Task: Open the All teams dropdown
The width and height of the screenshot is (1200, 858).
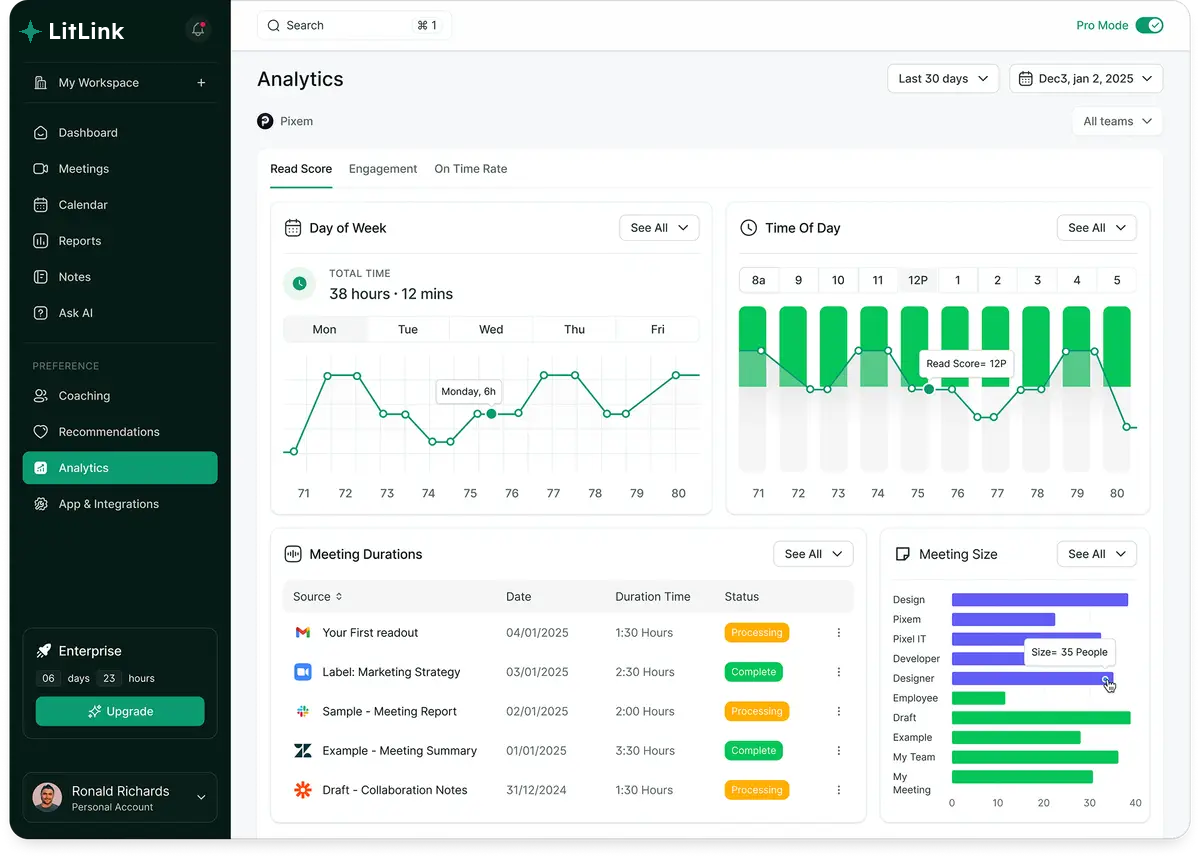Action: 1117,120
